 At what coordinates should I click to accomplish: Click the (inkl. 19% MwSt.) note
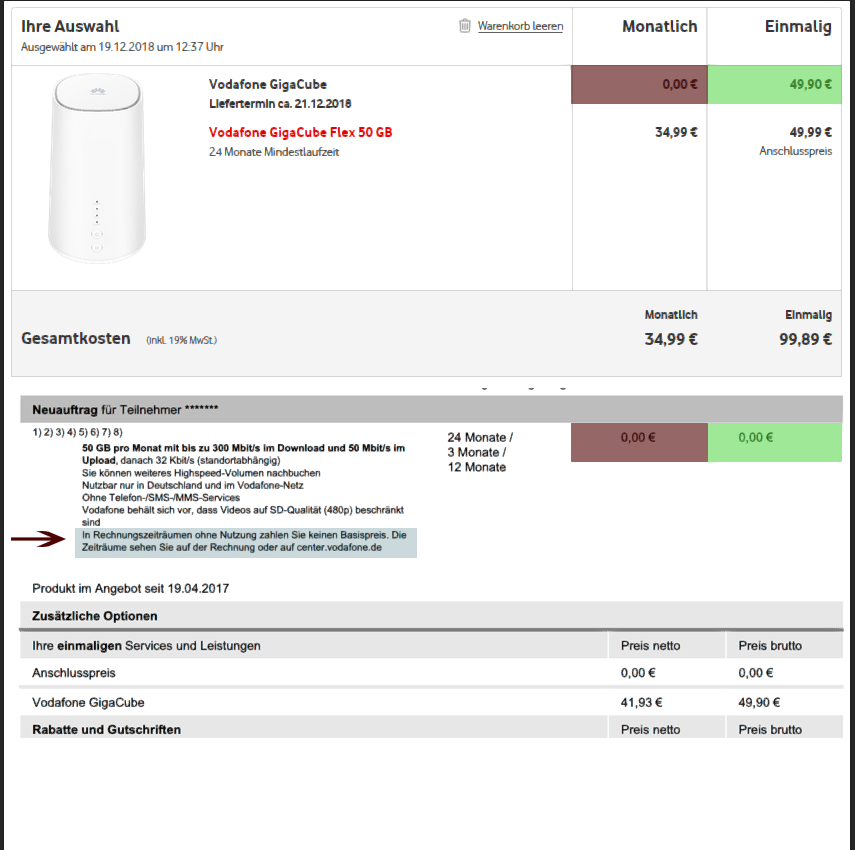point(182,340)
